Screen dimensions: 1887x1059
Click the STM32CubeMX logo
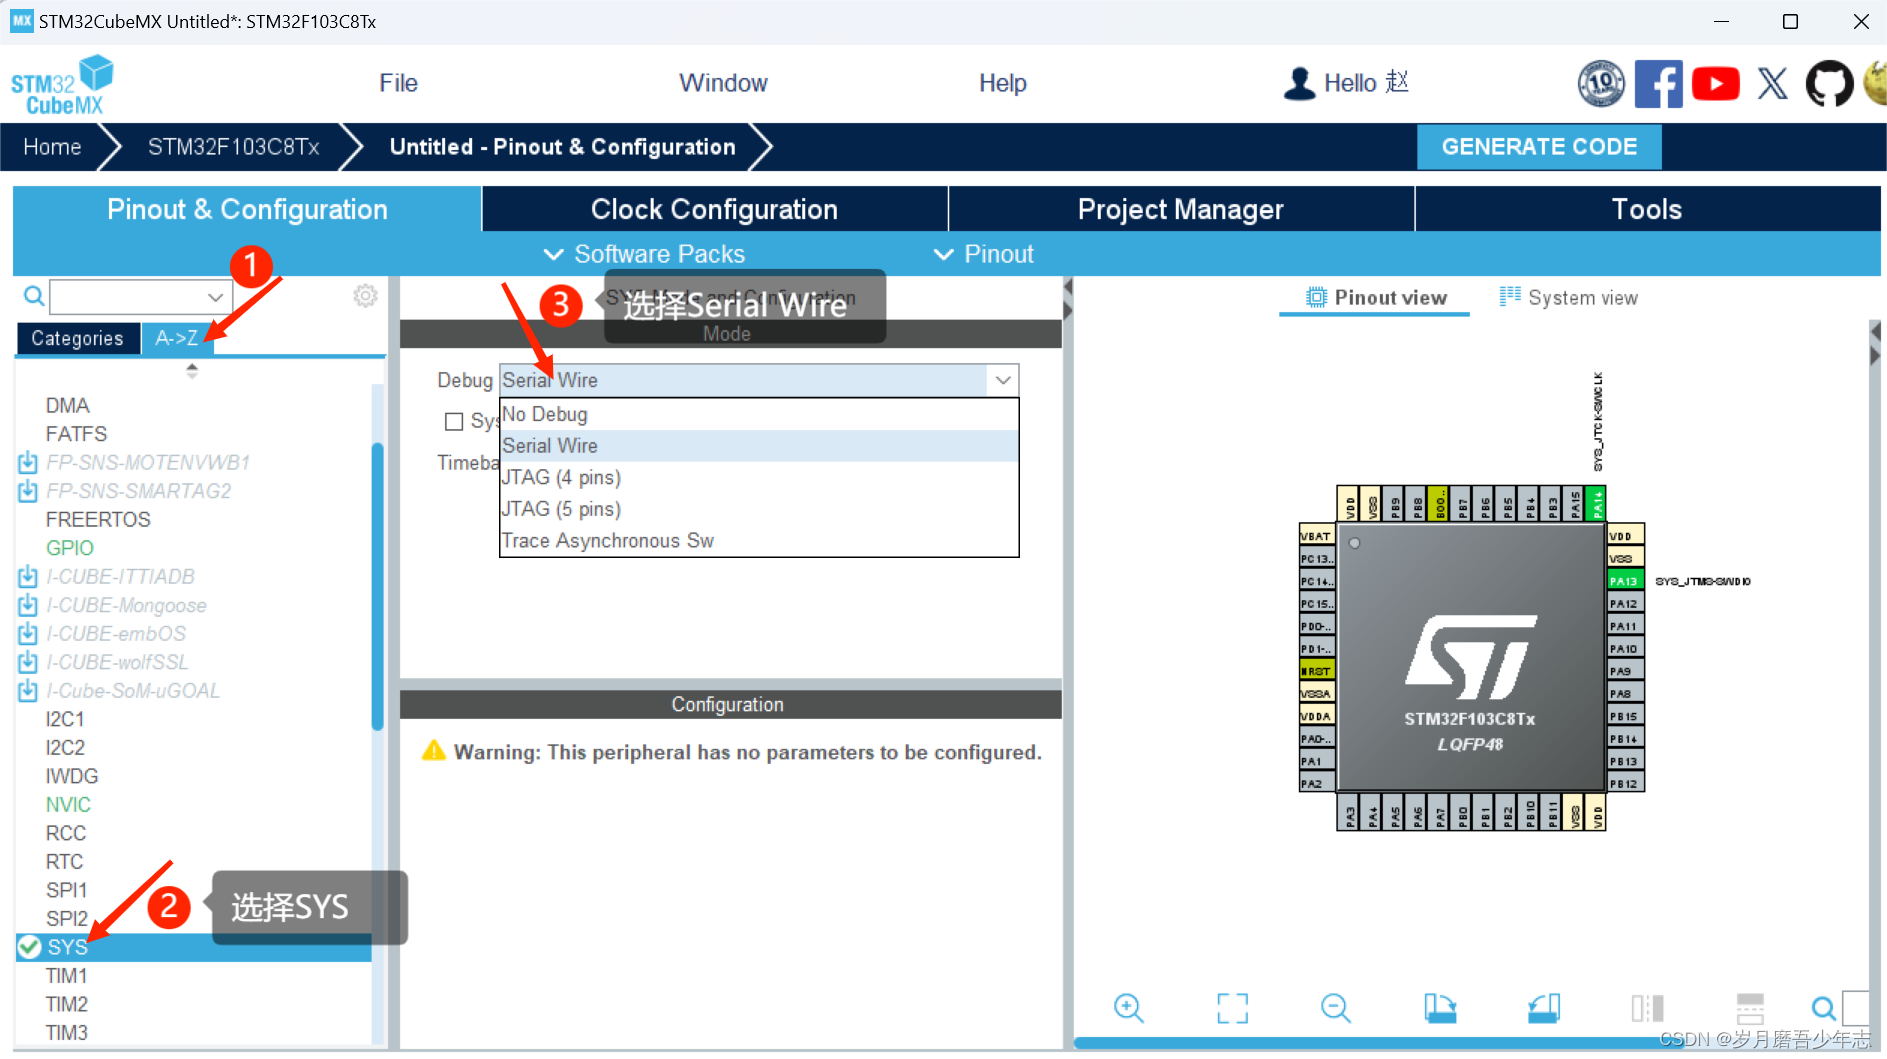[x=62, y=85]
